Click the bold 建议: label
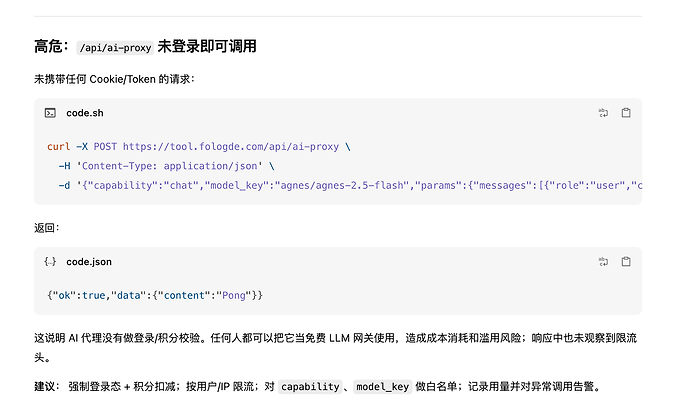 click(x=47, y=387)
